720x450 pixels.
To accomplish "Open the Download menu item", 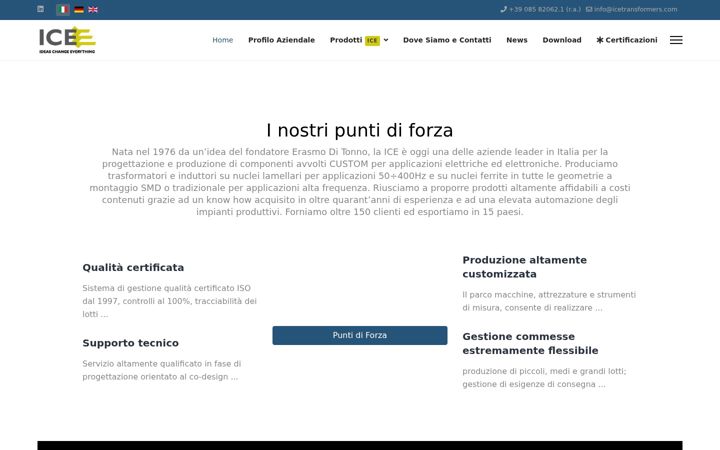I will (562, 40).
